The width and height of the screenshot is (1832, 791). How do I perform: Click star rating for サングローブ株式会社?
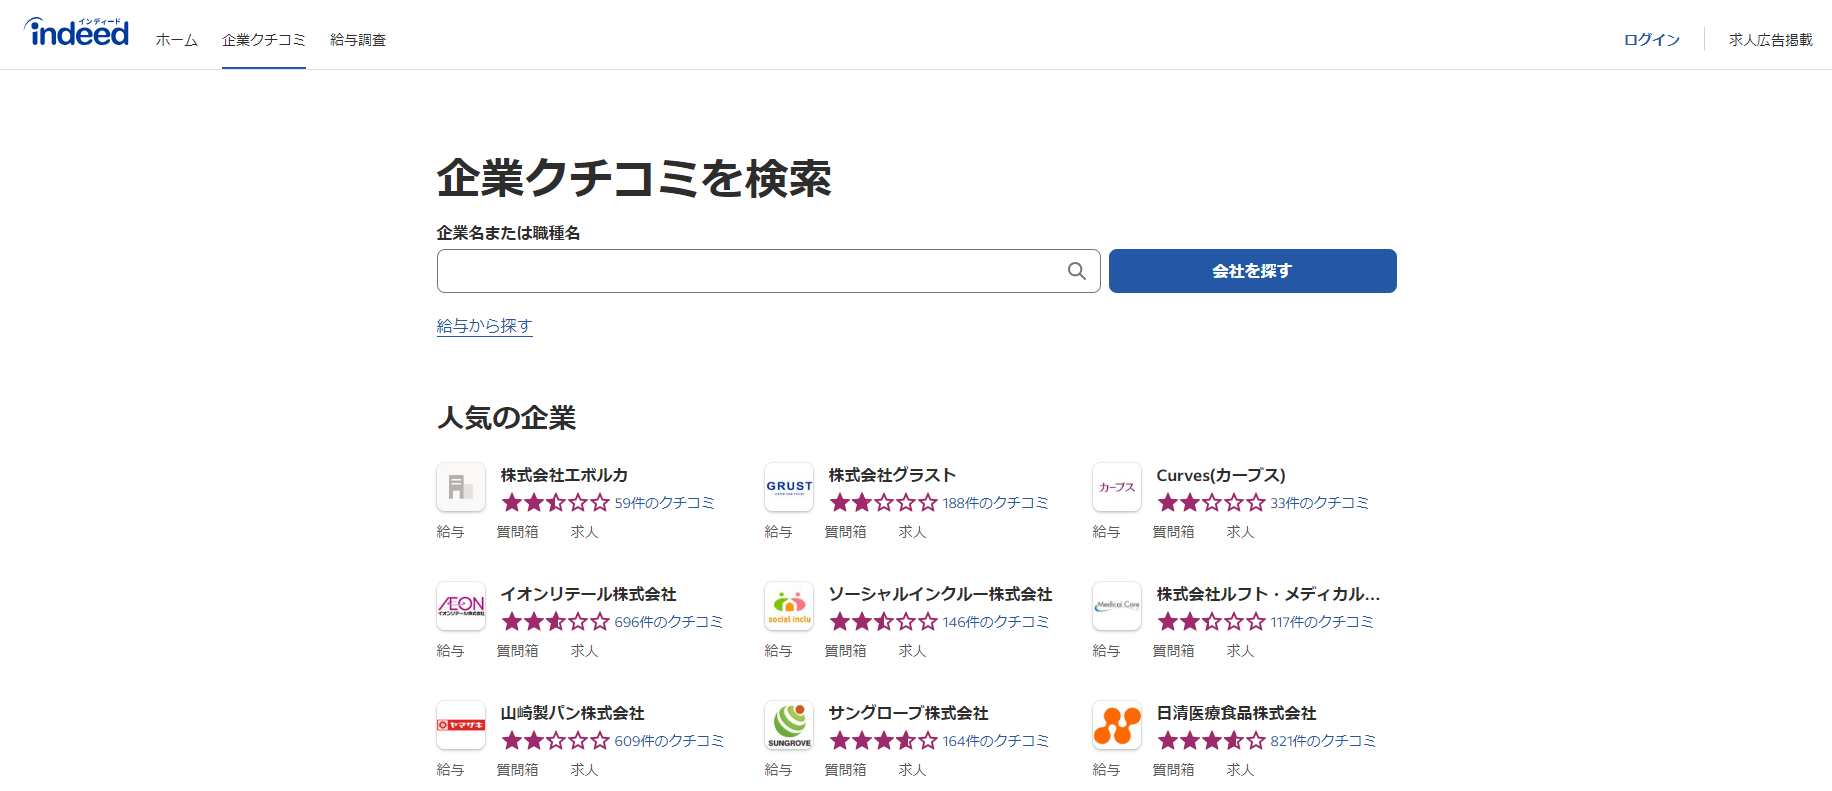click(883, 741)
